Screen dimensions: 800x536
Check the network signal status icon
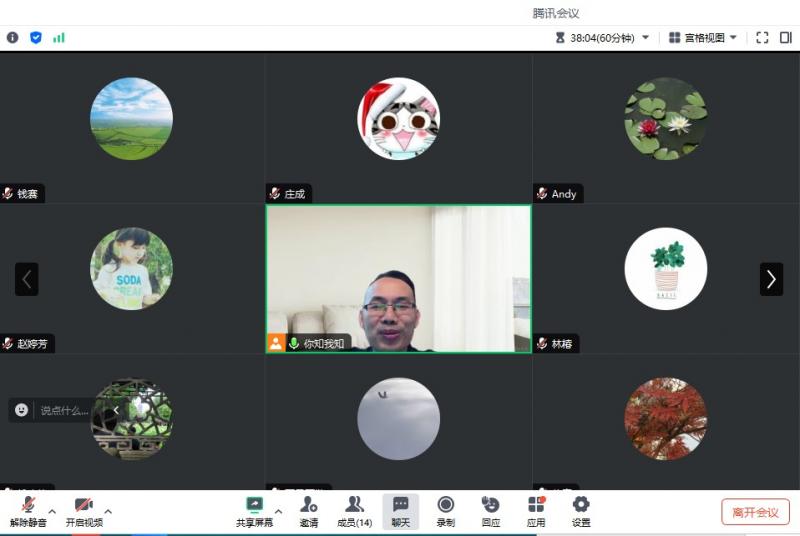pyautogui.click(x=59, y=38)
